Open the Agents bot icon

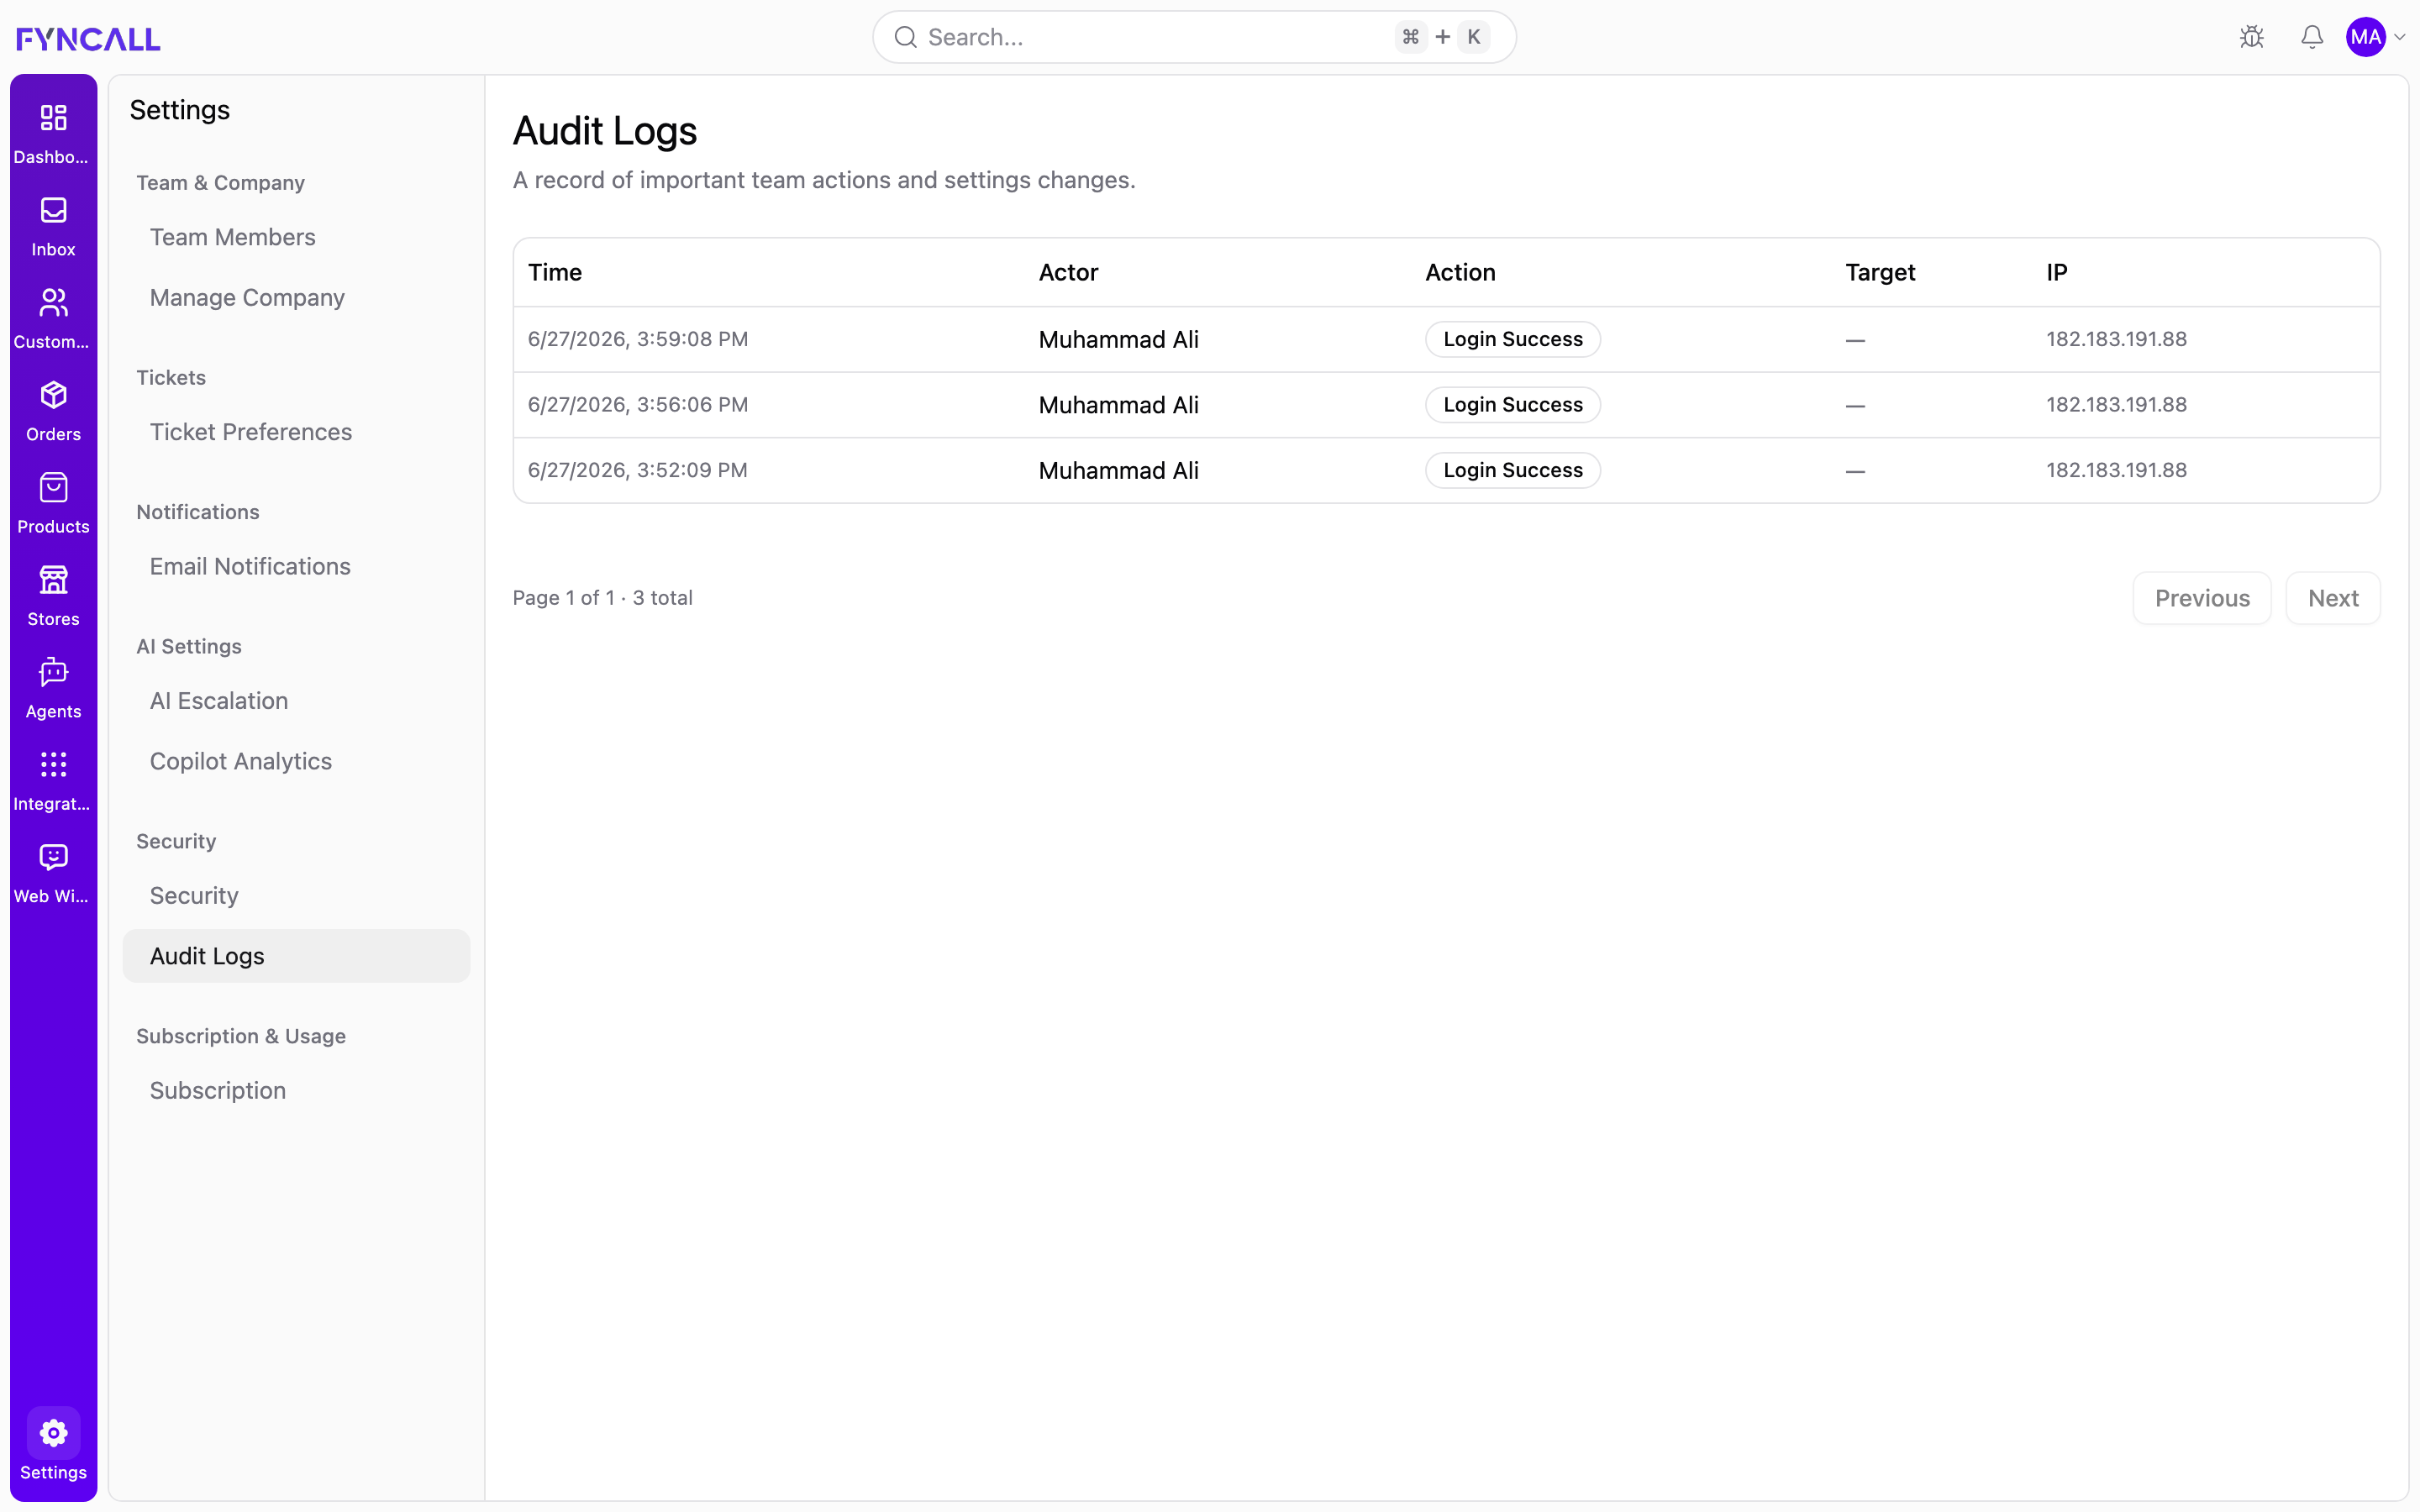tap(53, 672)
